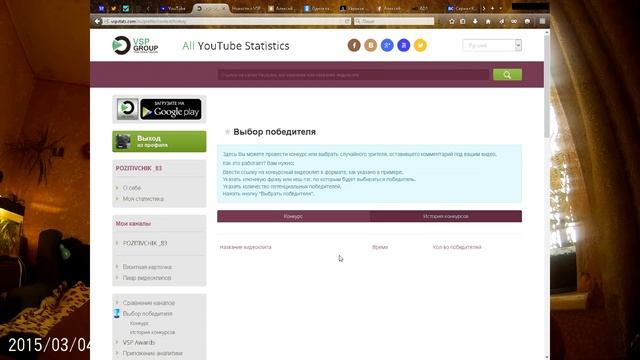Click in the site search input field
Image resolution: width=640 pixels, height=360 pixels.
coord(353,75)
